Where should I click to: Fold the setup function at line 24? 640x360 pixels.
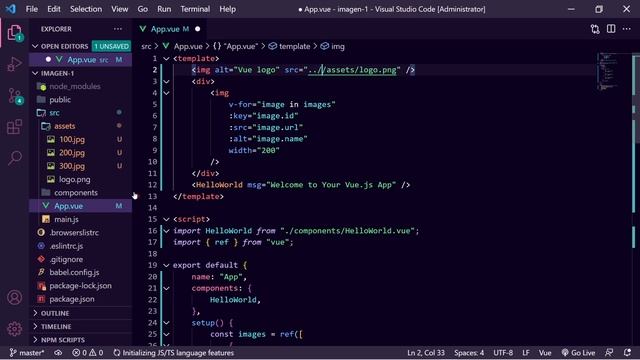click(x=167, y=323)
